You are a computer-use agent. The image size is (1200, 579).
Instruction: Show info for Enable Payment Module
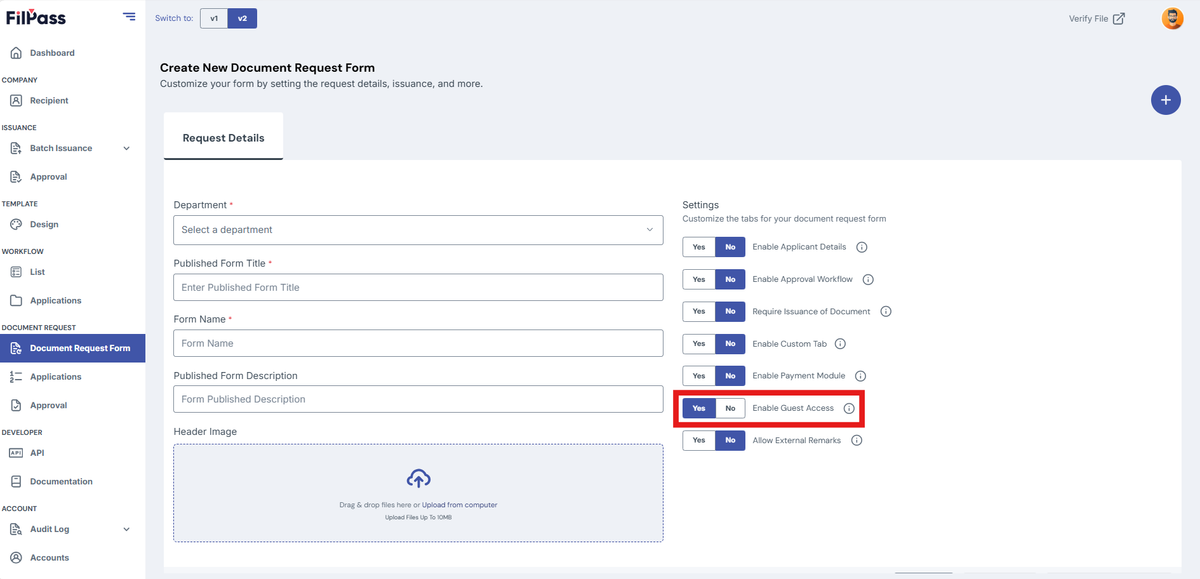click(858, 376)
